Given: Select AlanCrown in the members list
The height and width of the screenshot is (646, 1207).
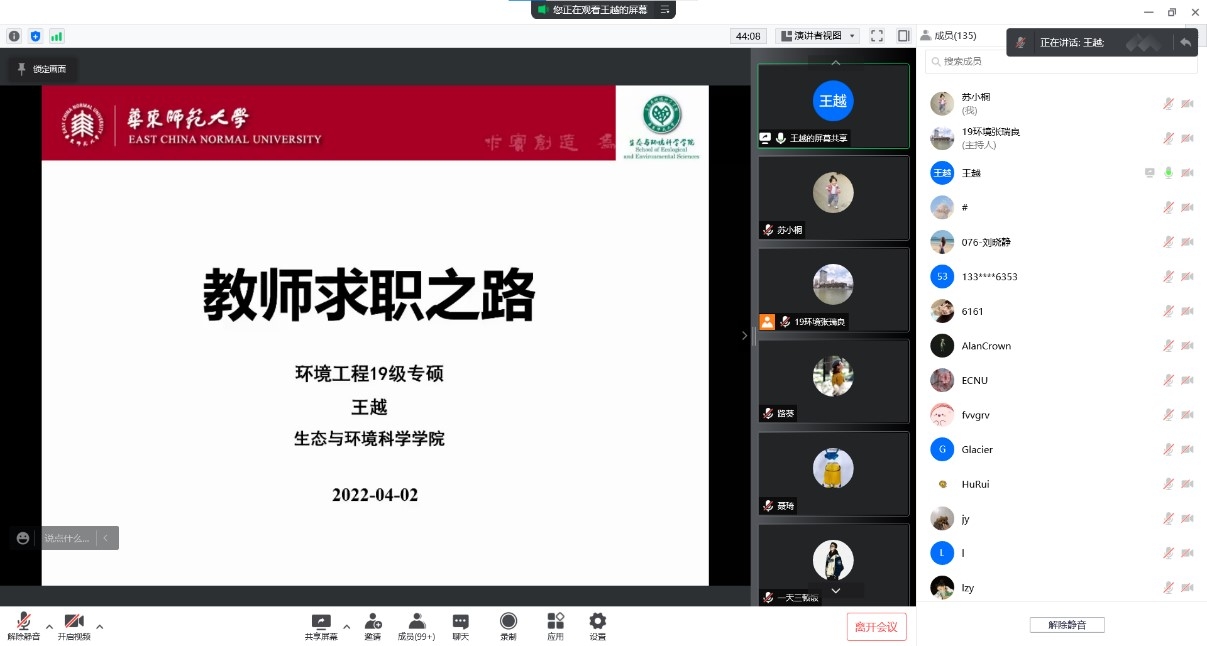Looking at the screenshot, I should (986, 346).
